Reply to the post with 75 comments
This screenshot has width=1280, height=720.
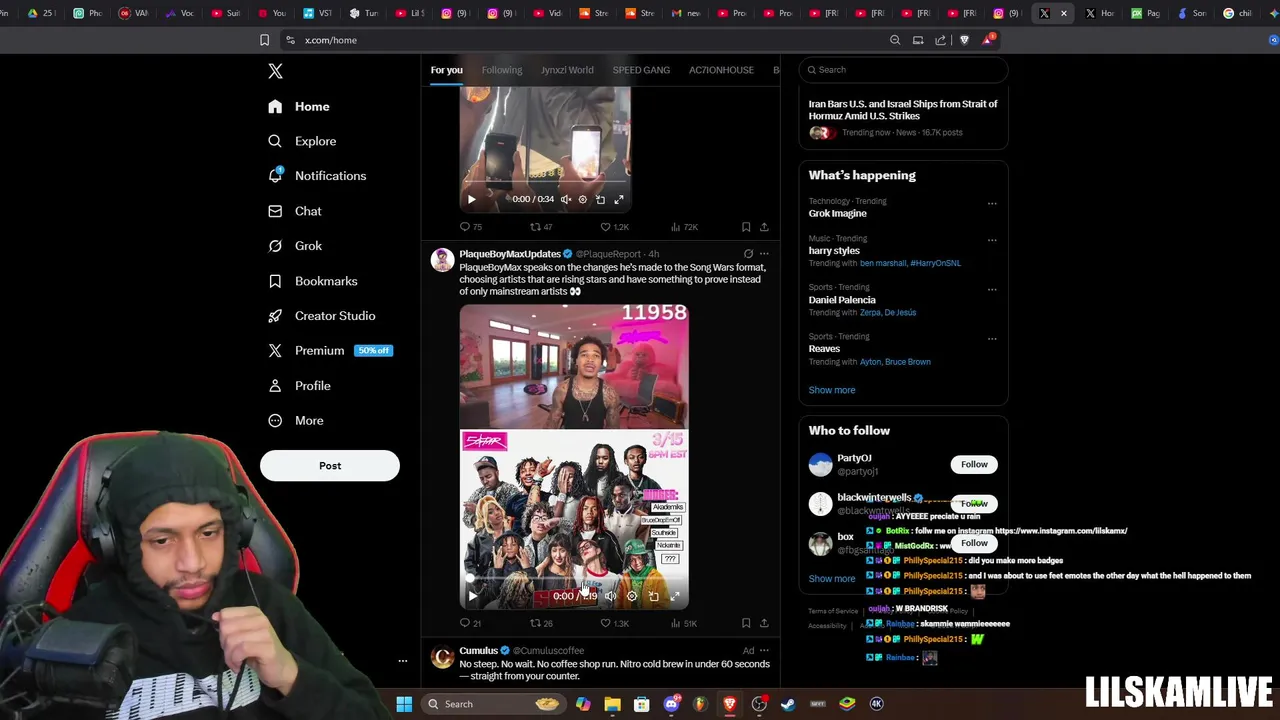point(470,227)
